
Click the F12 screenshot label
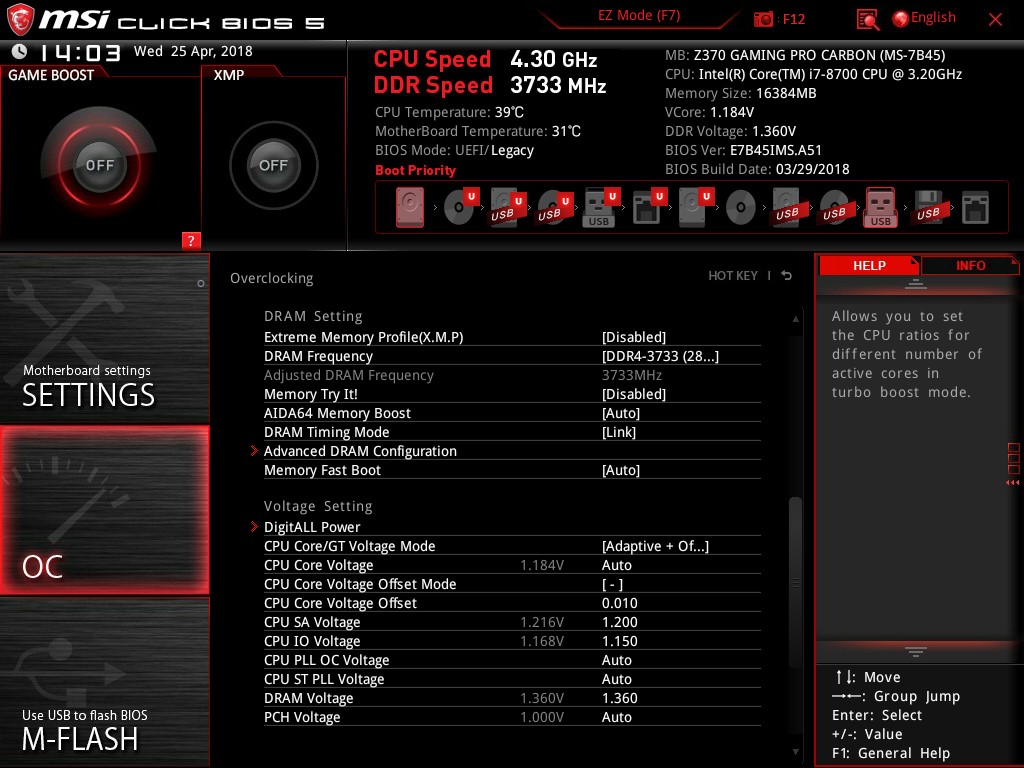[793, 19]
